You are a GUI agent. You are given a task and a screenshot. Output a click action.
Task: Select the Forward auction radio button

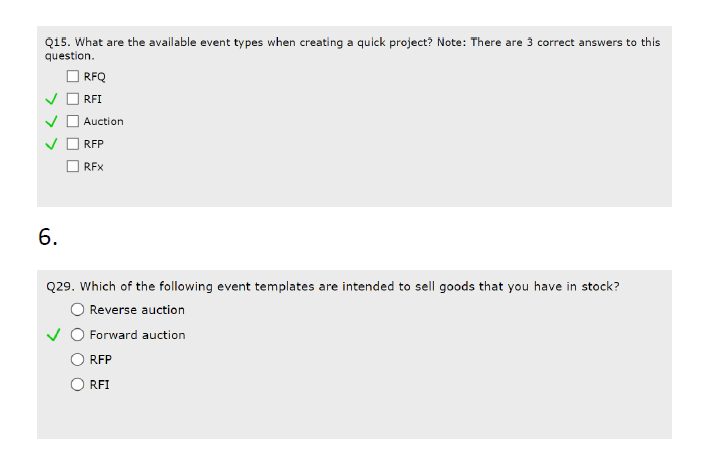point(79,335)
